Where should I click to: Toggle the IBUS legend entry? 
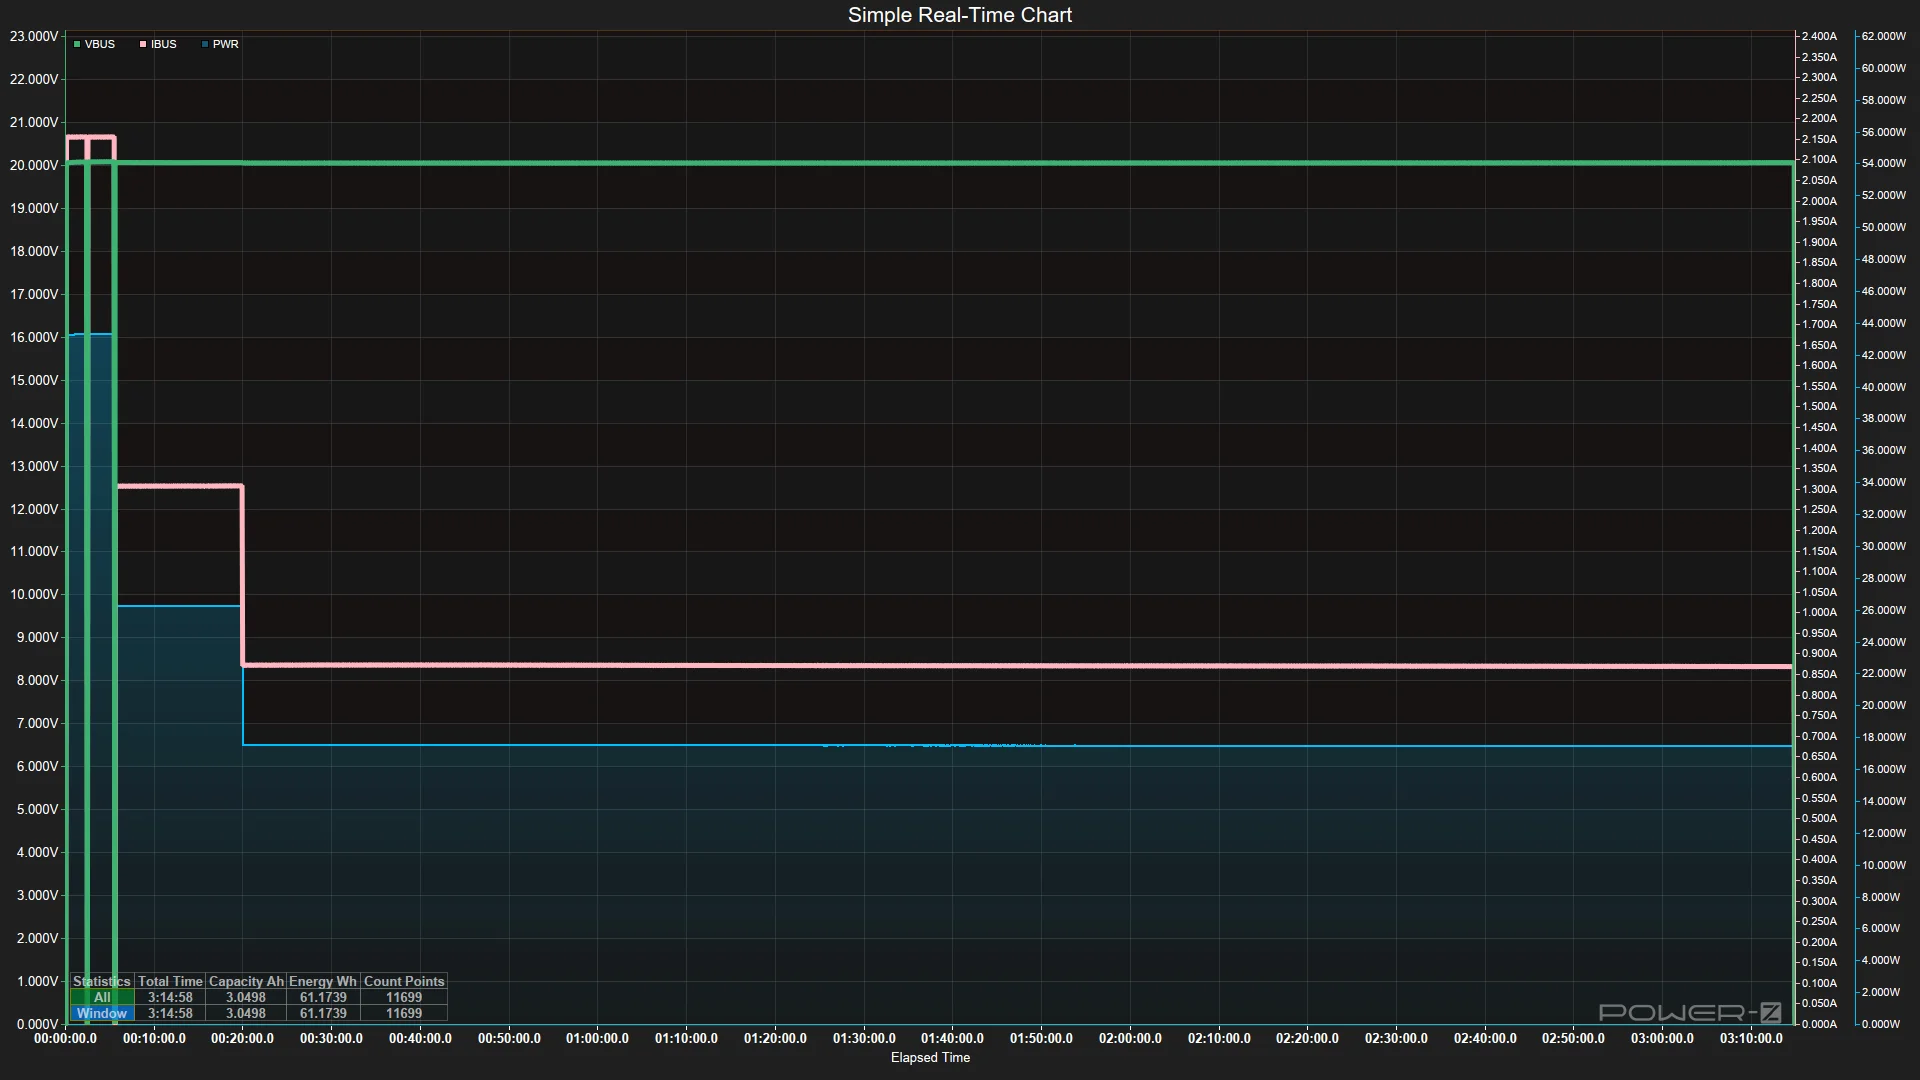pos(158,44)
